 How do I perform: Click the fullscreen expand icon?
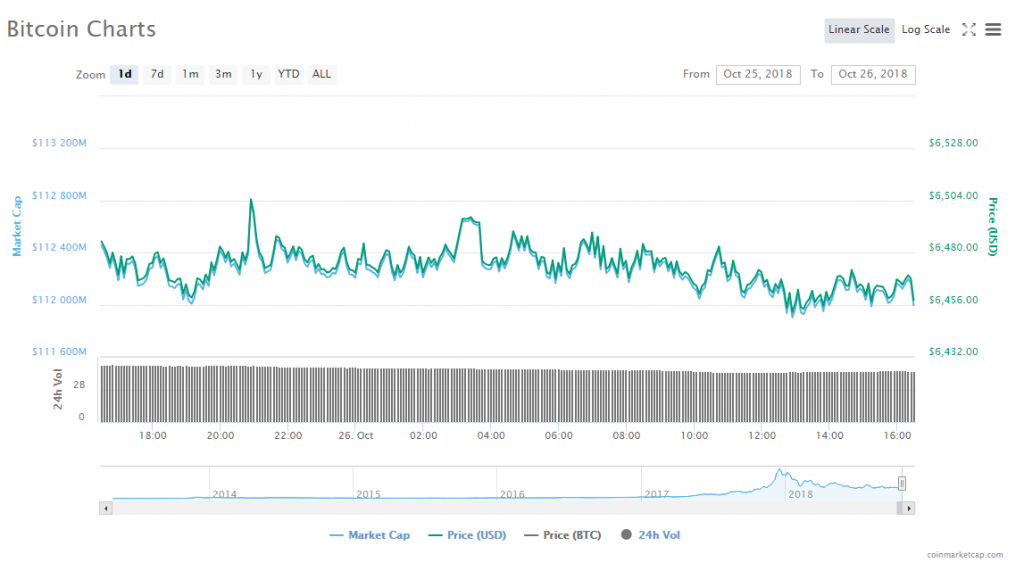pyautogui.click(x=968, y=30)
